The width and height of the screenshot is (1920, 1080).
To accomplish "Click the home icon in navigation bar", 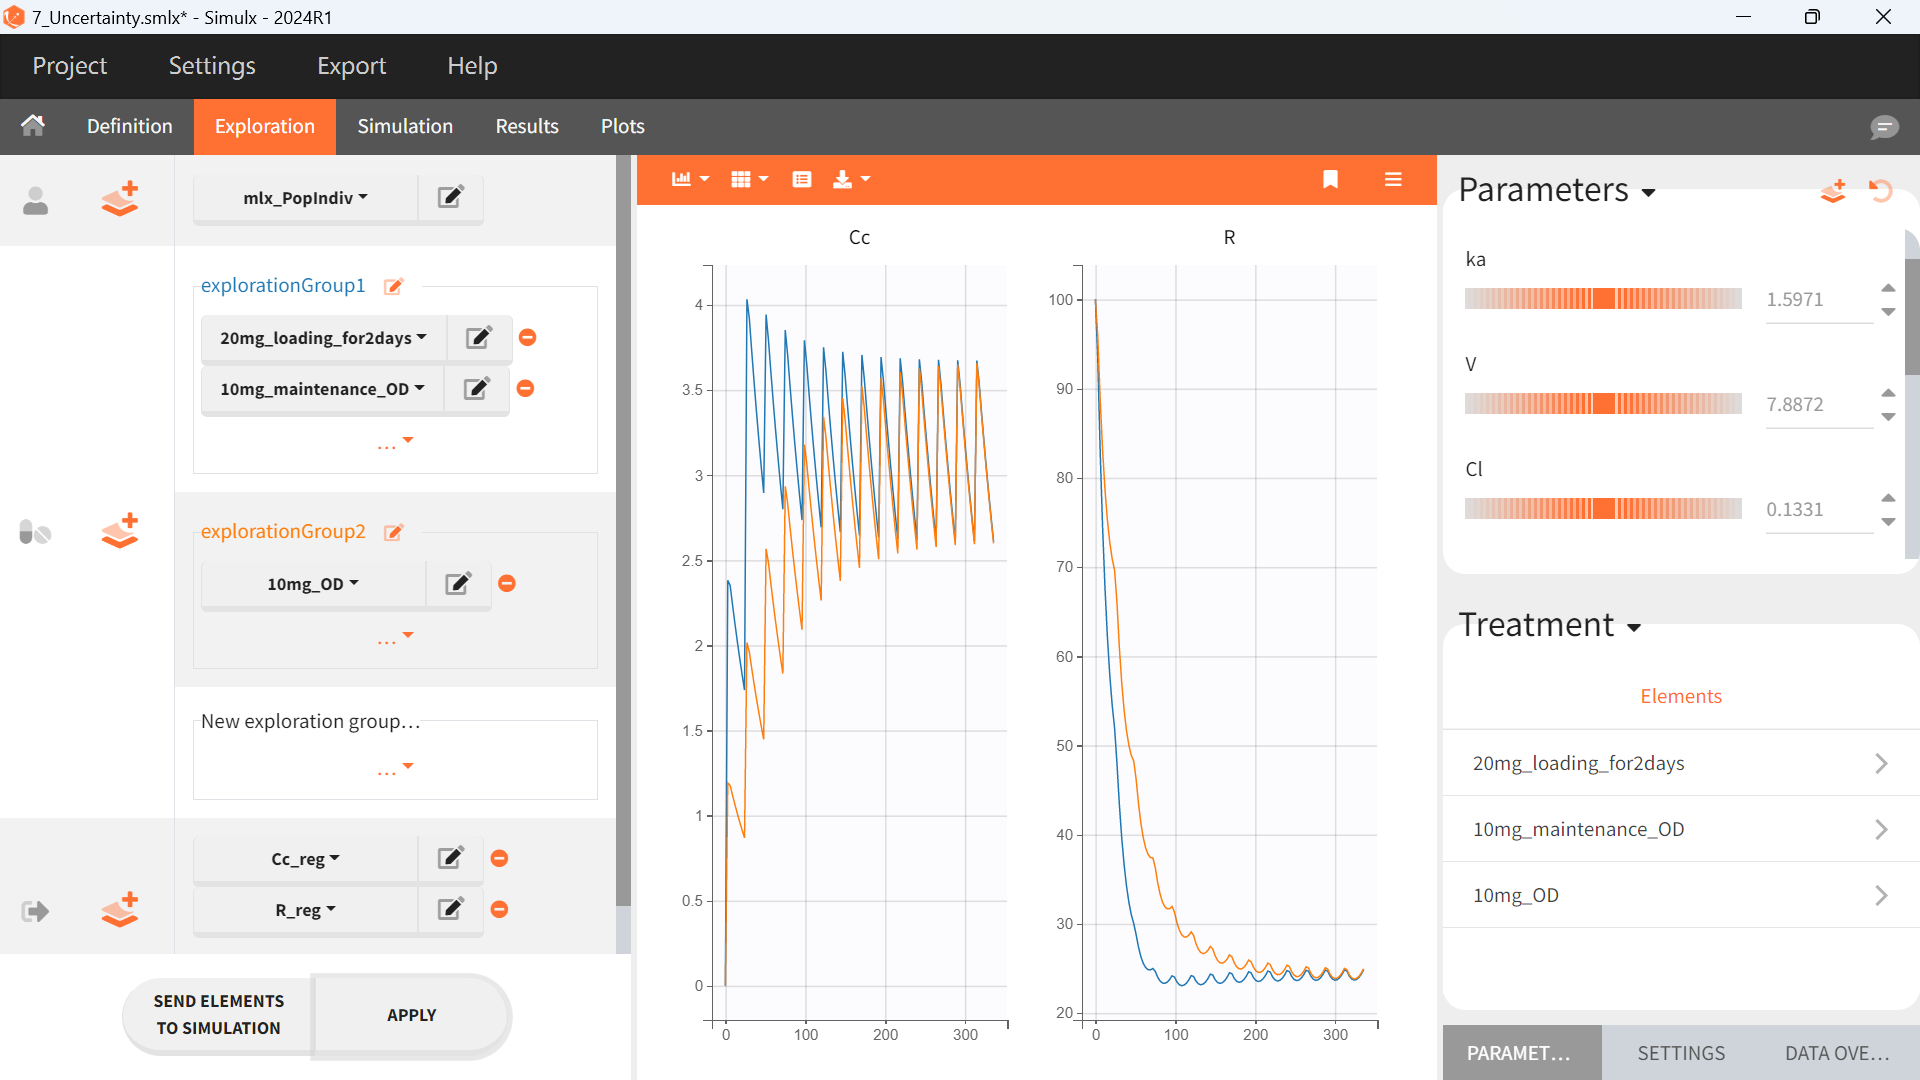I will (33, 126).
